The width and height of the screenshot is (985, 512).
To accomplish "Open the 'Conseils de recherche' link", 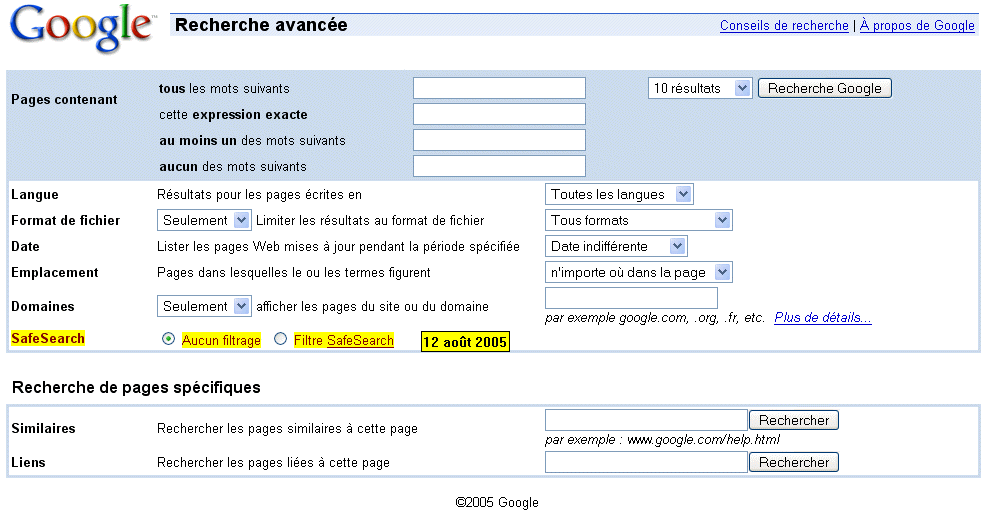I will (x=784, y=26).
